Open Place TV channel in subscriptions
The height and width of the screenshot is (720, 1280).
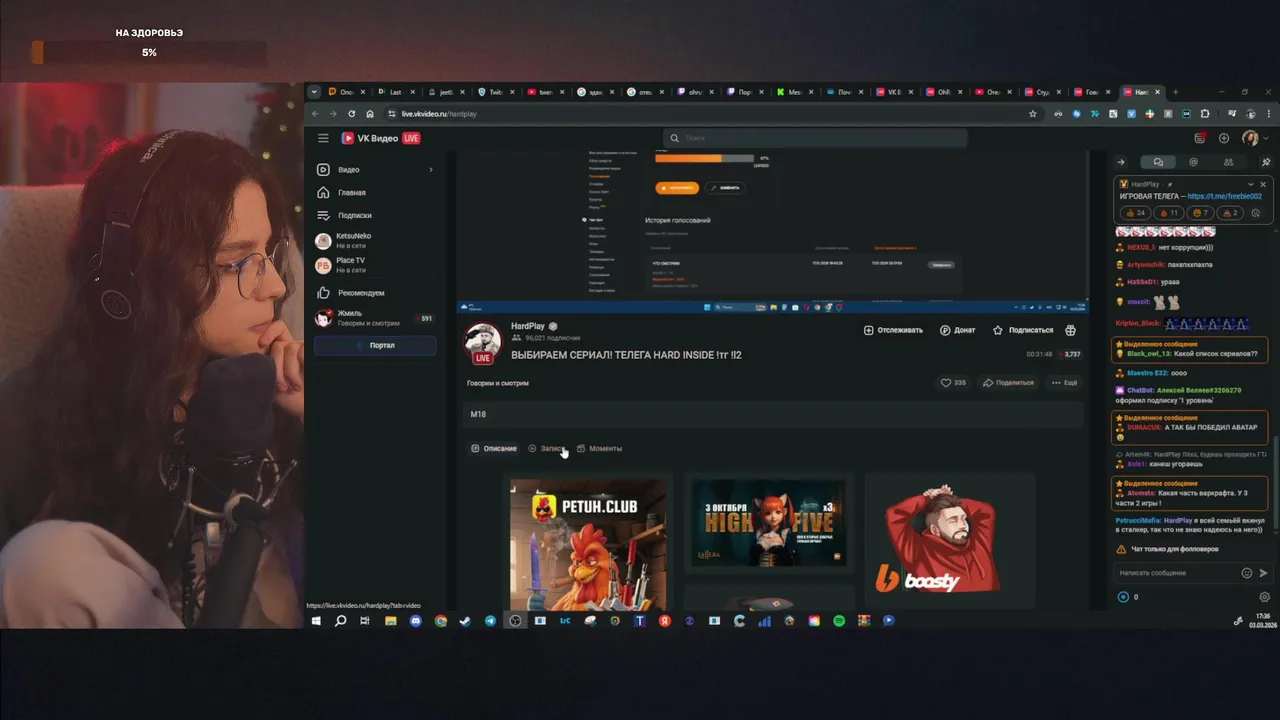[x=375, y=265]
